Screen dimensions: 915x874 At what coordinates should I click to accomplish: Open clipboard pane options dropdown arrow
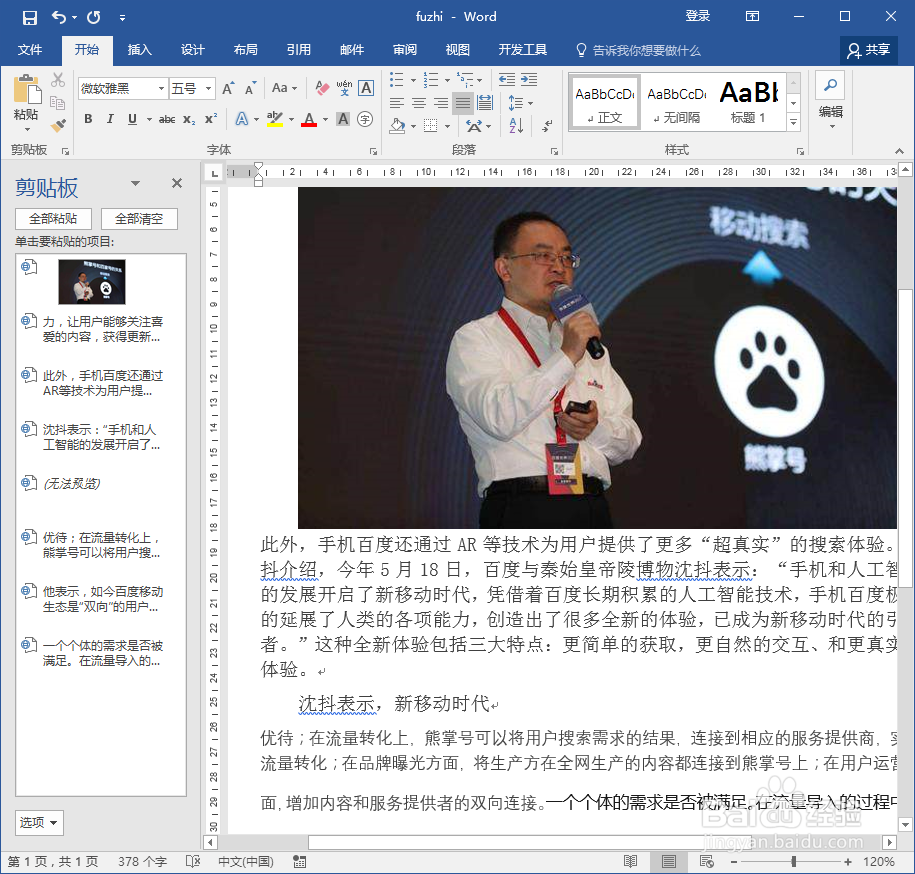point(135,183)
